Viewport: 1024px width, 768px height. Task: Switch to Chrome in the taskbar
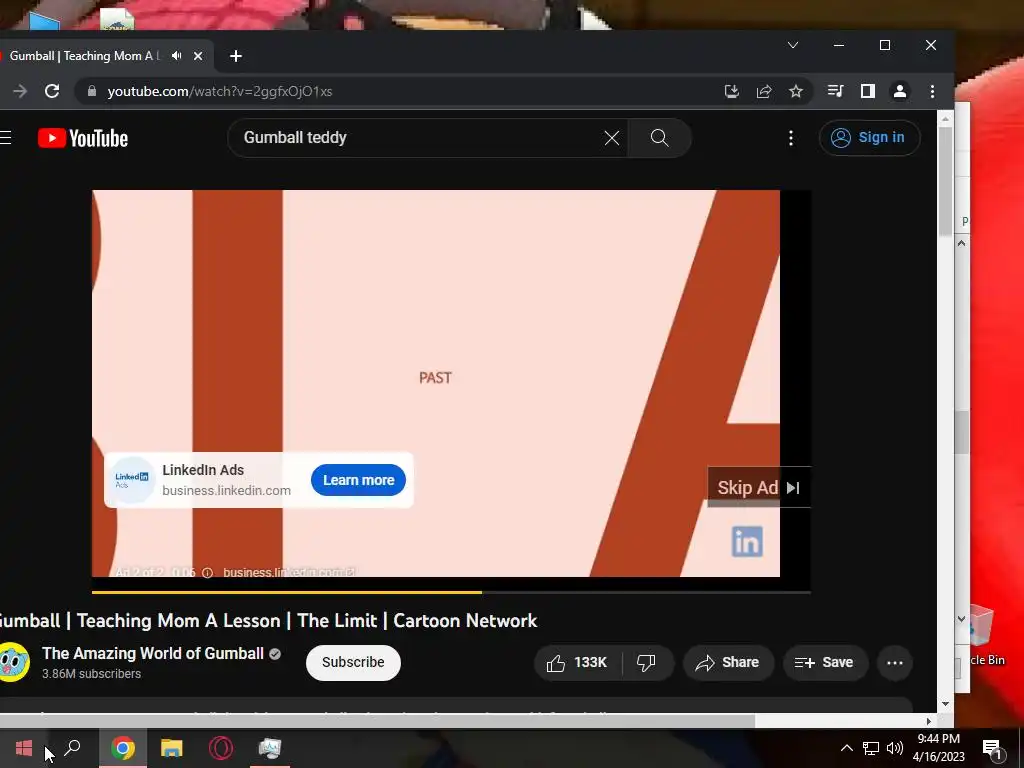pos(123,748)
